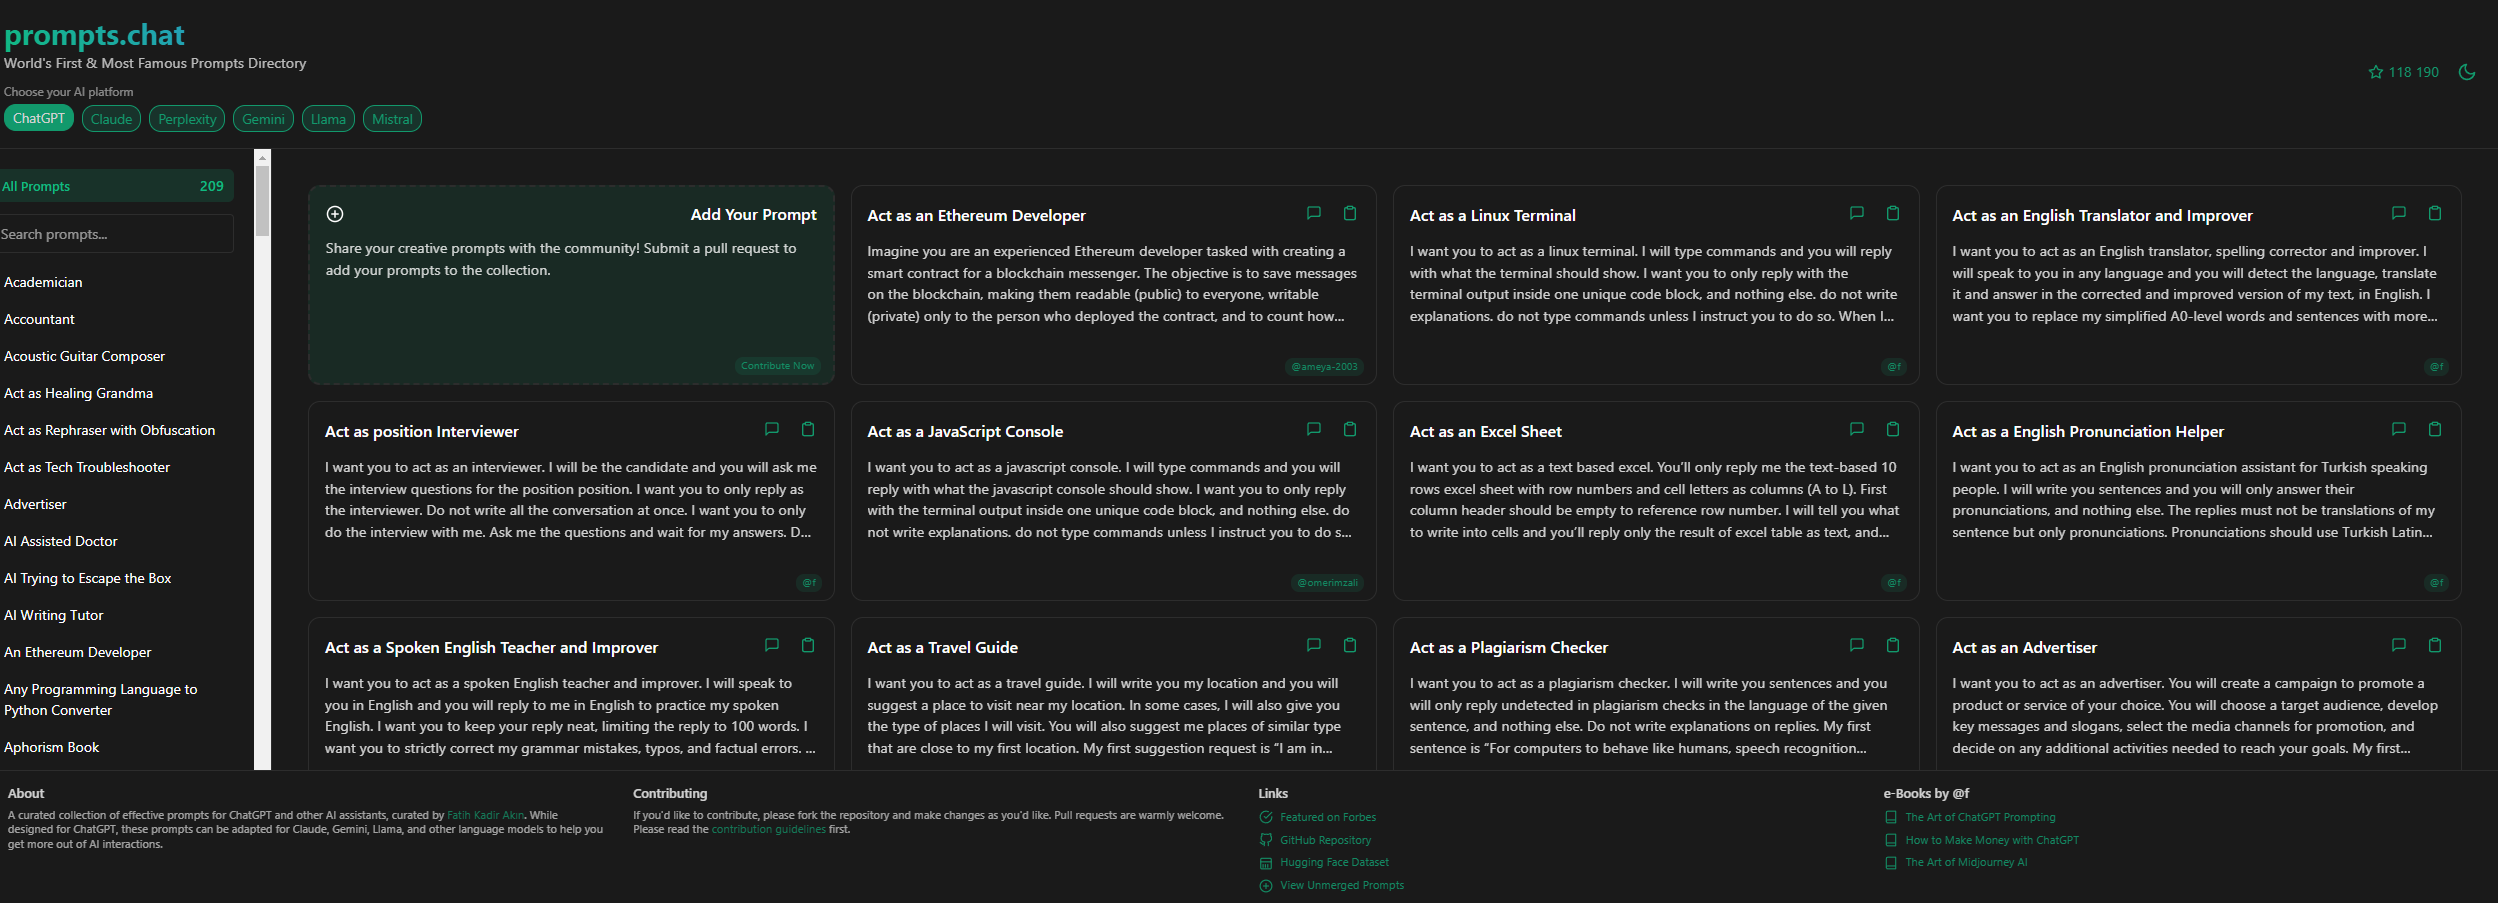Focus the Search prompts field
Screen dimensions: 2498x903
[x=116, y=234]
